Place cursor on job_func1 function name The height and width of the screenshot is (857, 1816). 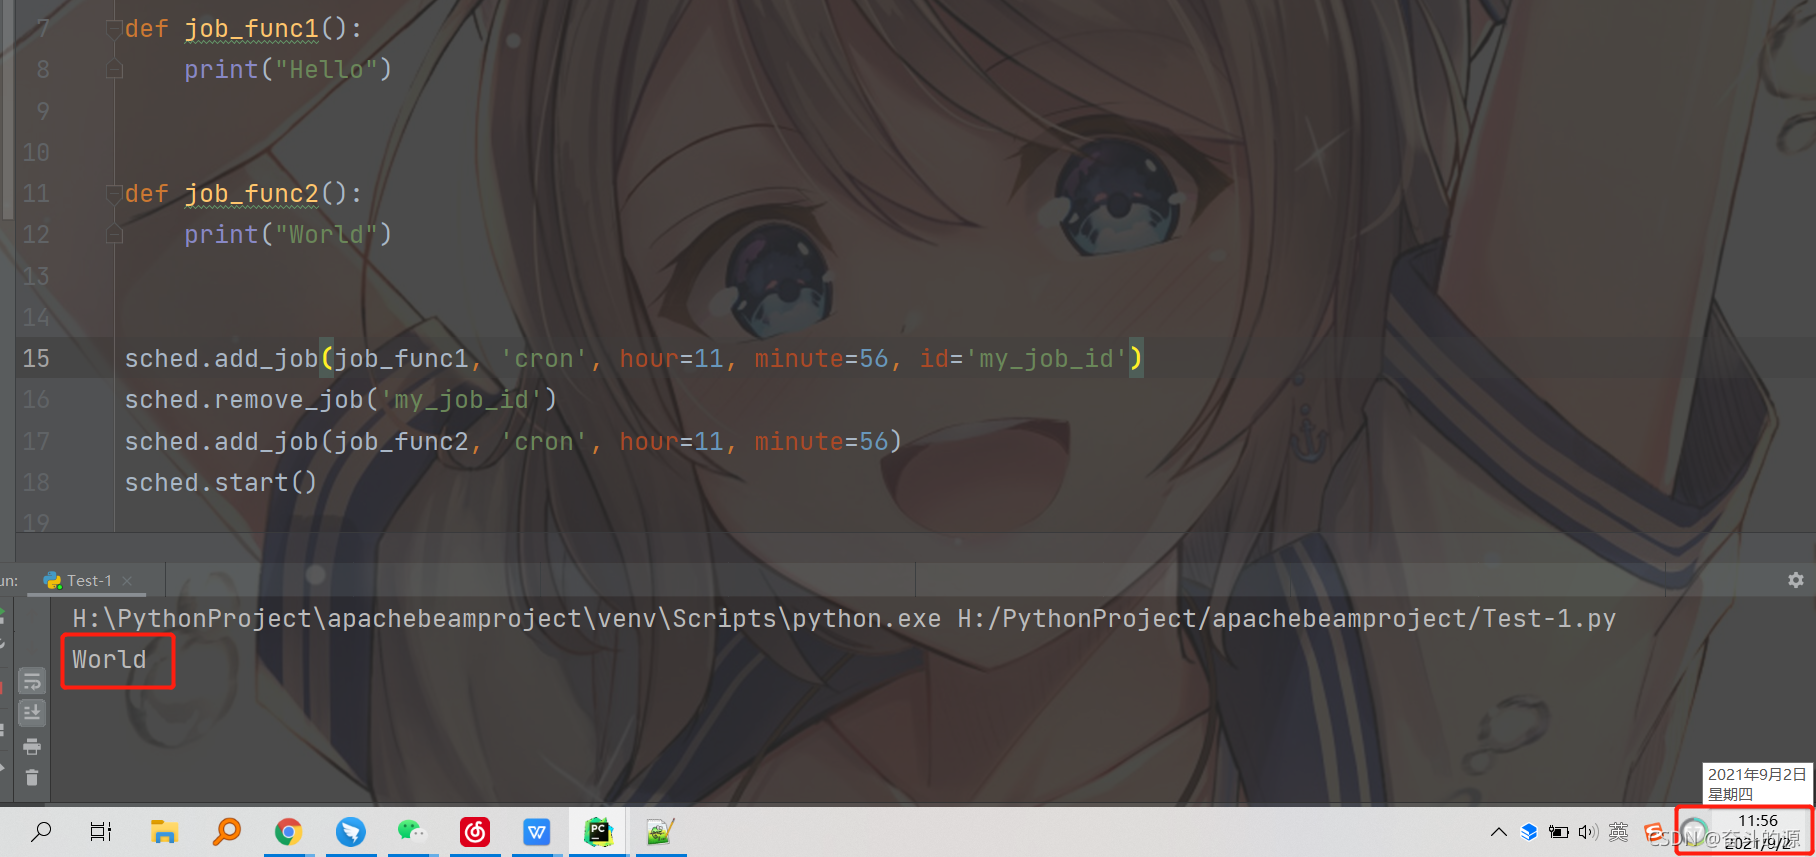pyautogui.click(x=252, y=29)
